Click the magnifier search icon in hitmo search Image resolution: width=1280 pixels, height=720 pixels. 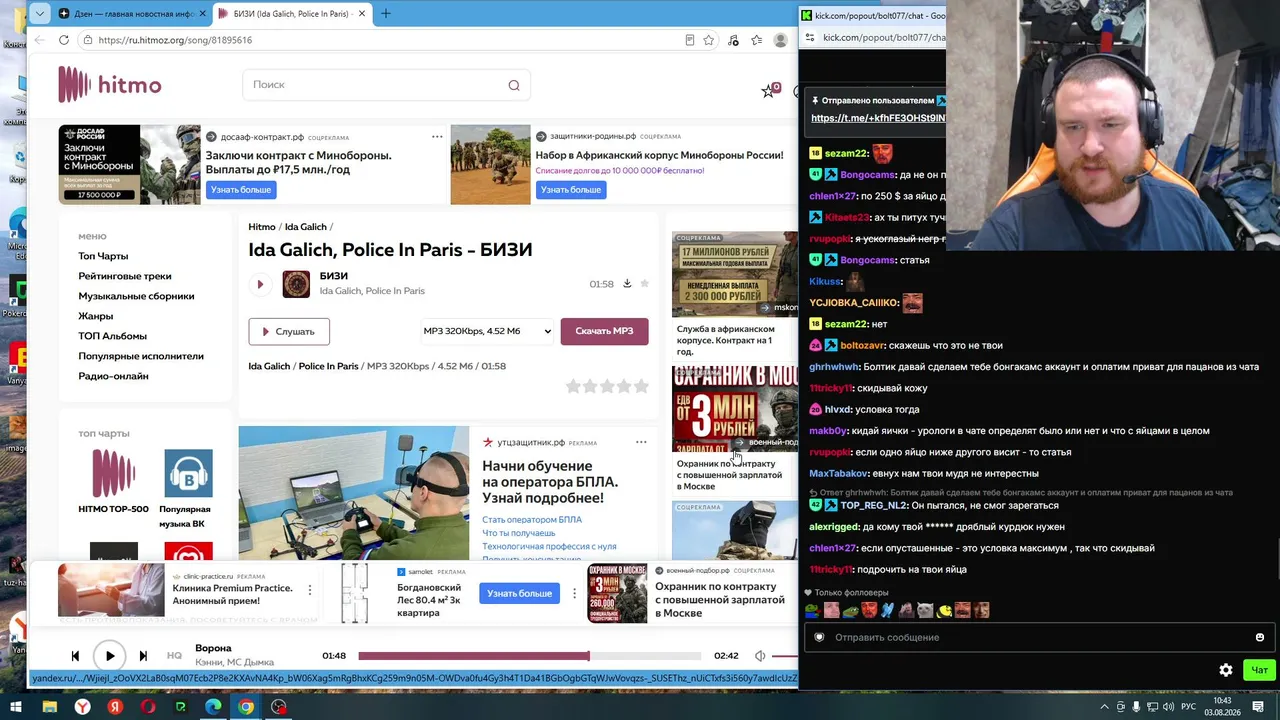click(514, 85)
